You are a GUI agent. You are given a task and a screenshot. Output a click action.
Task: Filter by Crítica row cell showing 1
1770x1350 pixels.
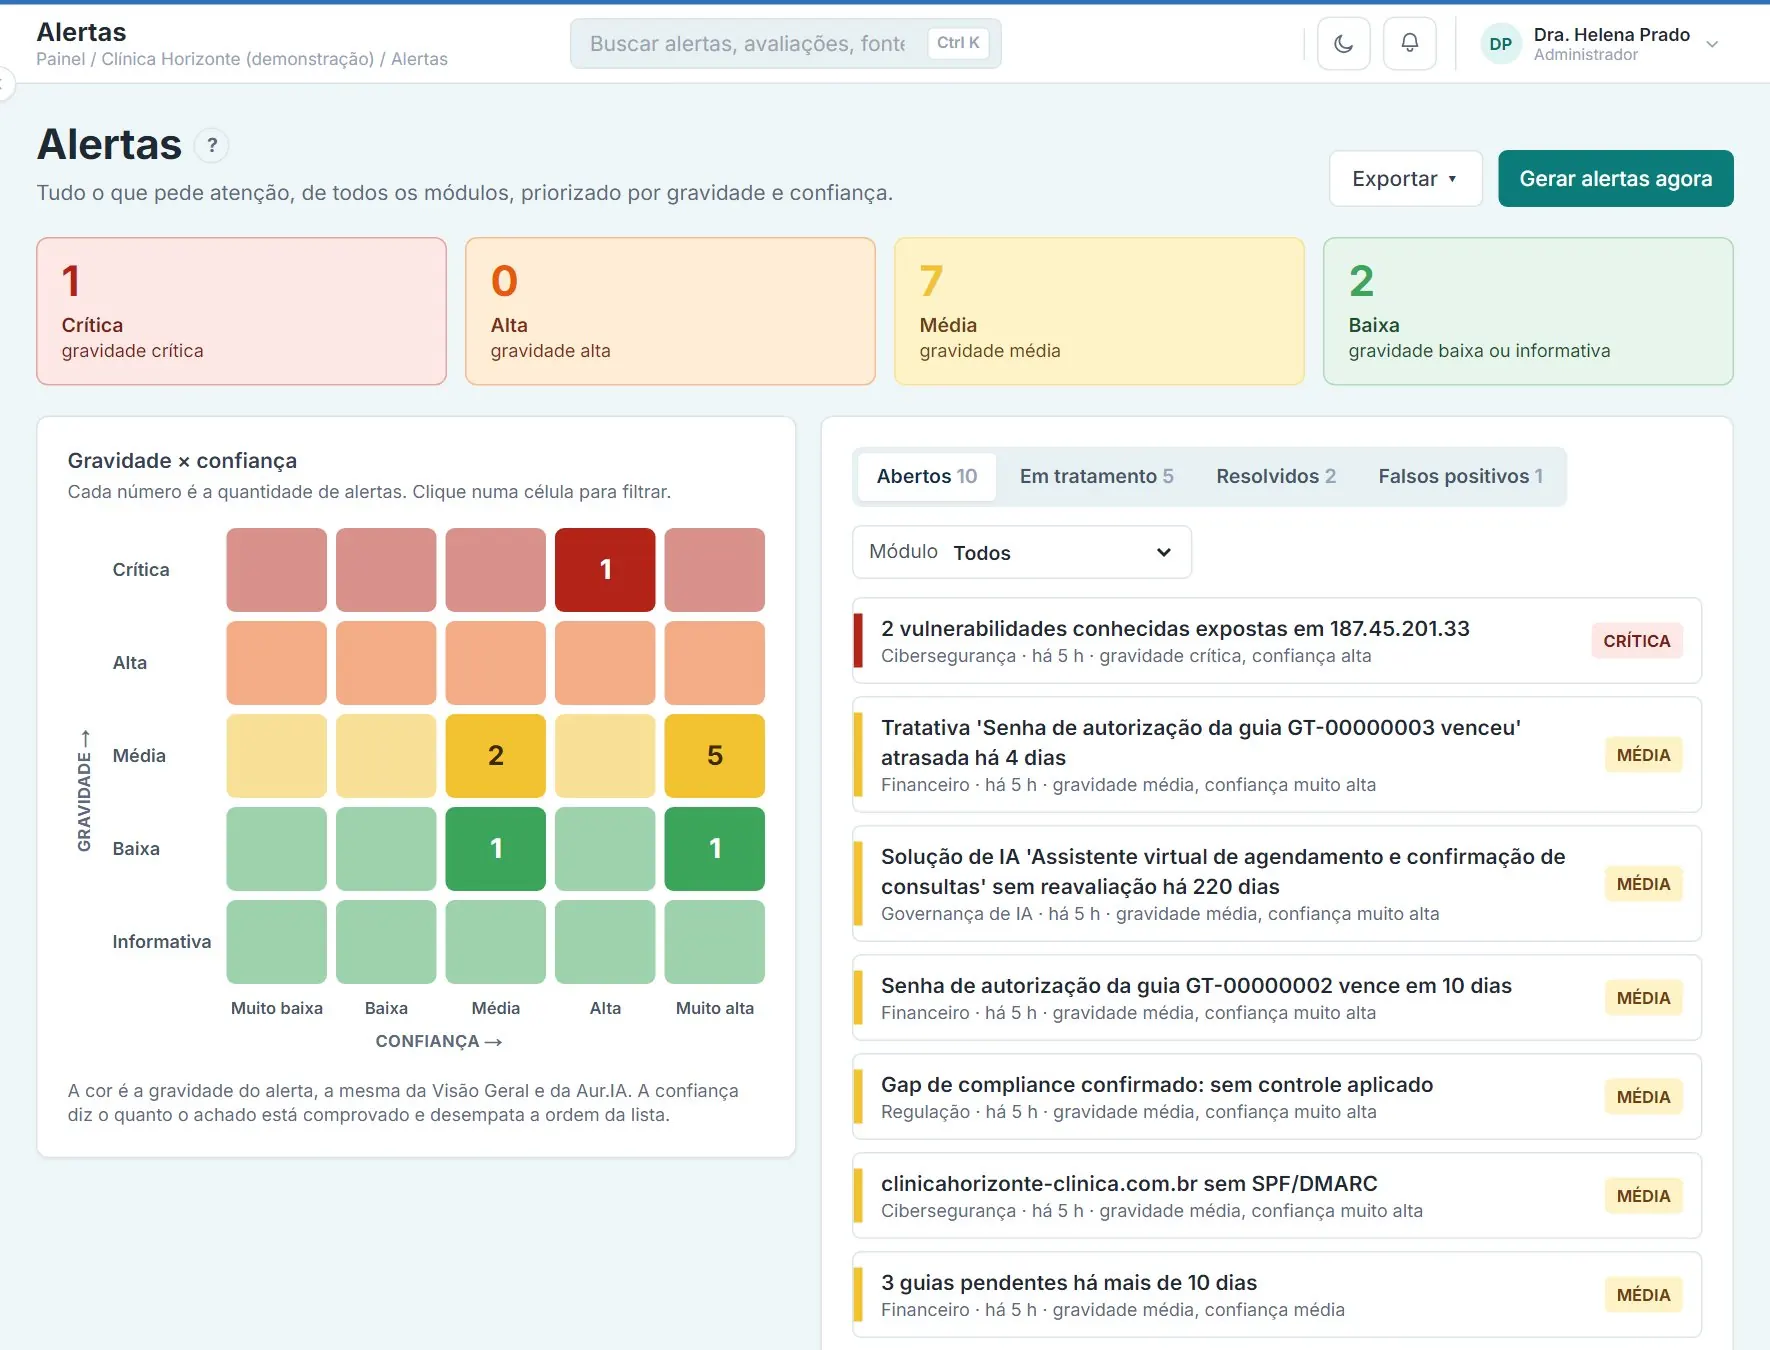pyautogui.click(x=605, y=570)
